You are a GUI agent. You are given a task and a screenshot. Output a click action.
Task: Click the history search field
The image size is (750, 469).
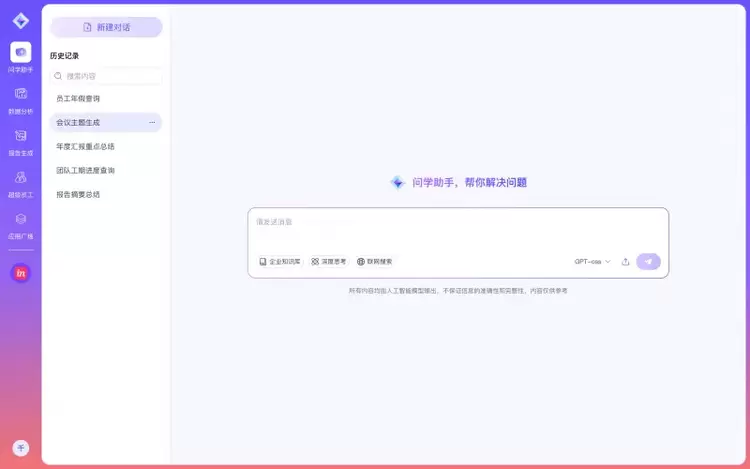pos(106,76)
